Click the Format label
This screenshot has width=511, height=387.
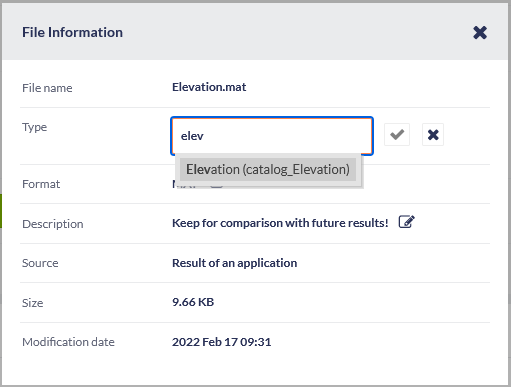pos(41,184)
